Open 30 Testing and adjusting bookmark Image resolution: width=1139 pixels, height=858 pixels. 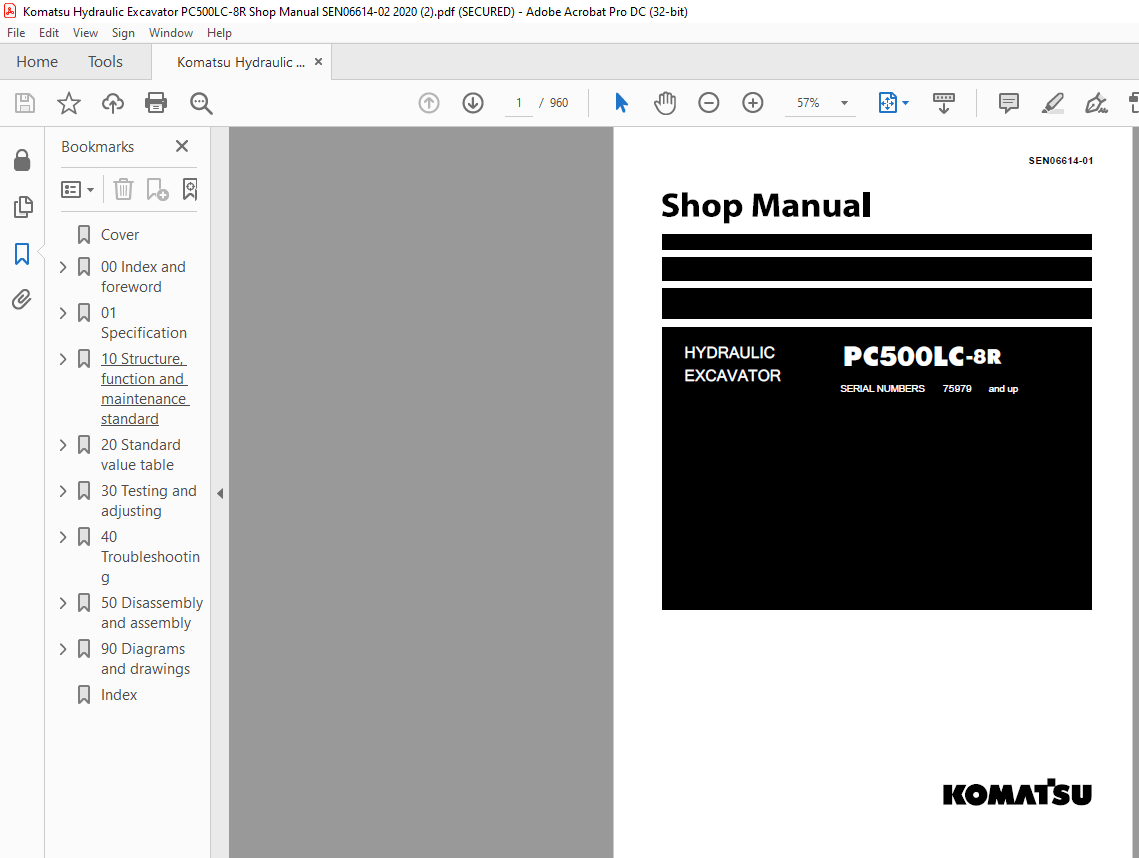(x=149, y=501)
